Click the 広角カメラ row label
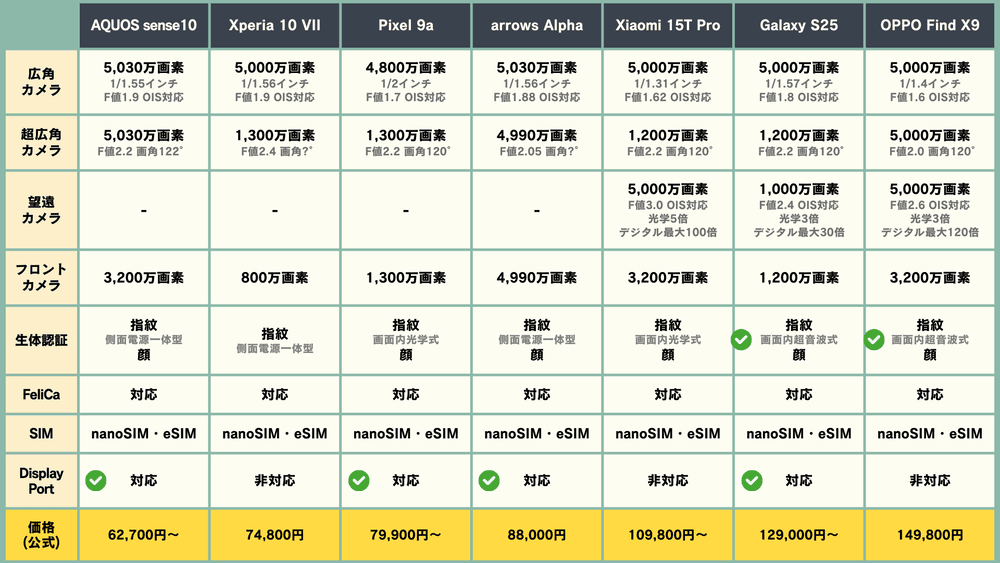Viewport: 1000px width, 563px height. coord(38,83)
